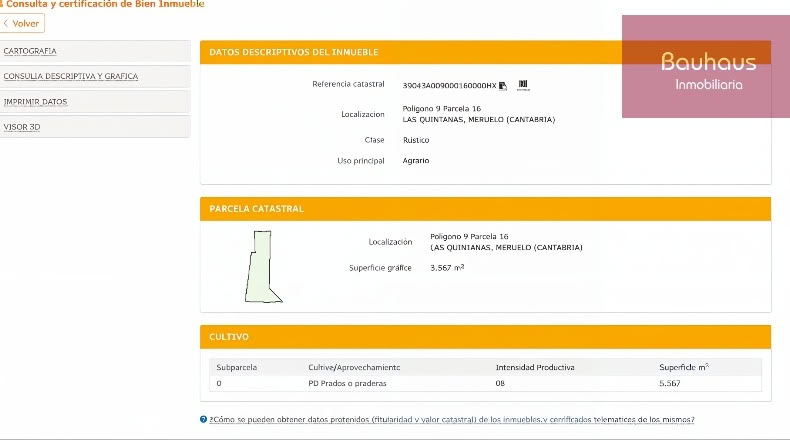Click the Intensidad Productiva column header
This screenshot has height=440, width=790.
(535, 367)
